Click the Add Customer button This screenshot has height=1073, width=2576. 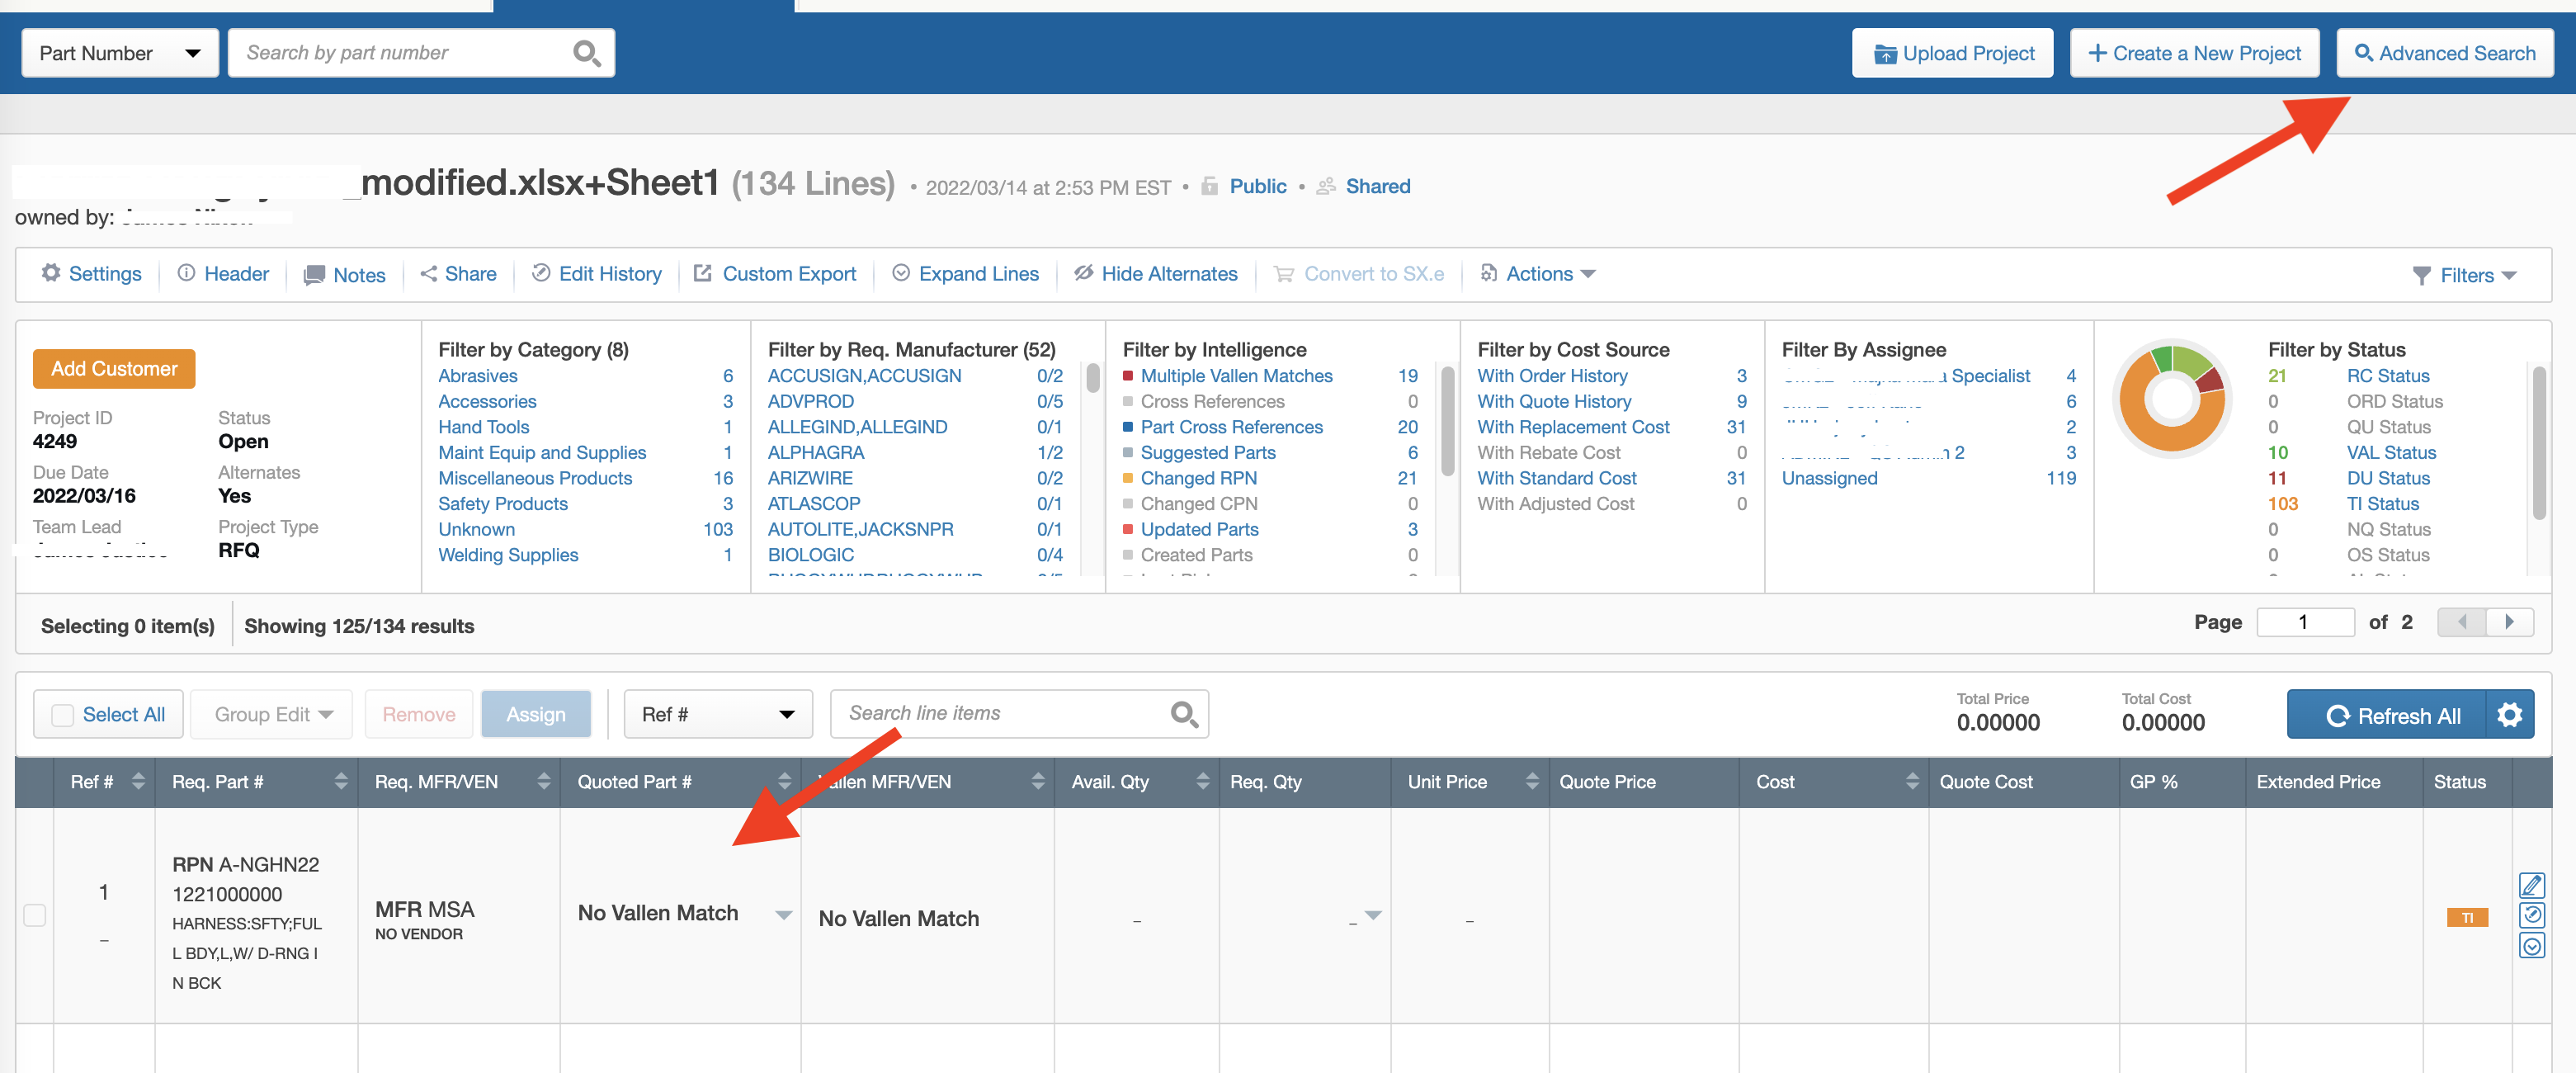[114, 369]
